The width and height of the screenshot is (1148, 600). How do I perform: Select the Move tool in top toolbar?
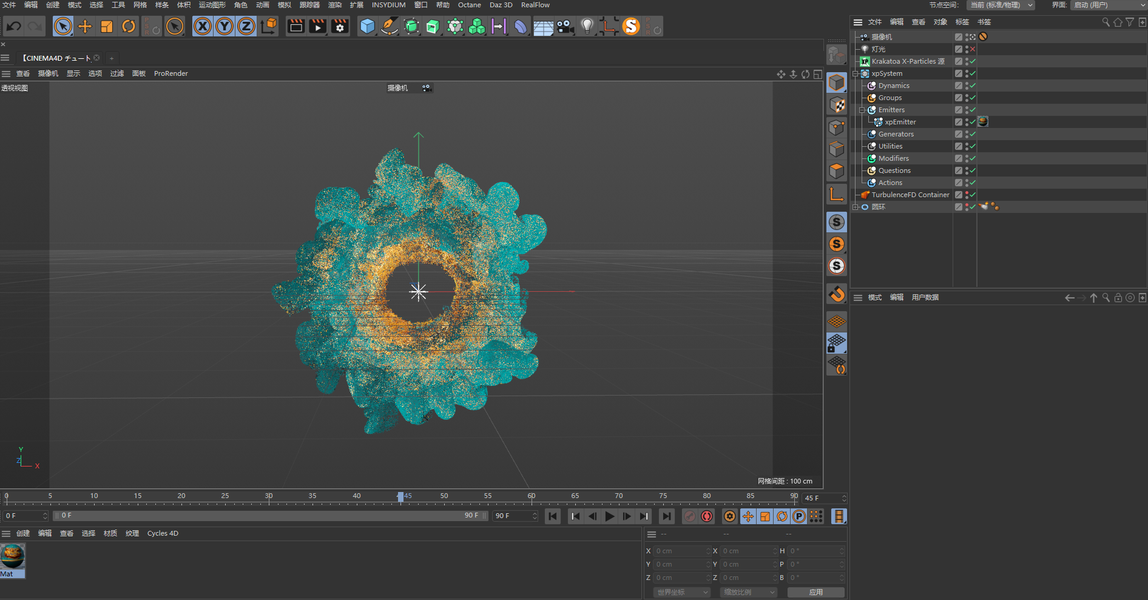tap(85, 27)
